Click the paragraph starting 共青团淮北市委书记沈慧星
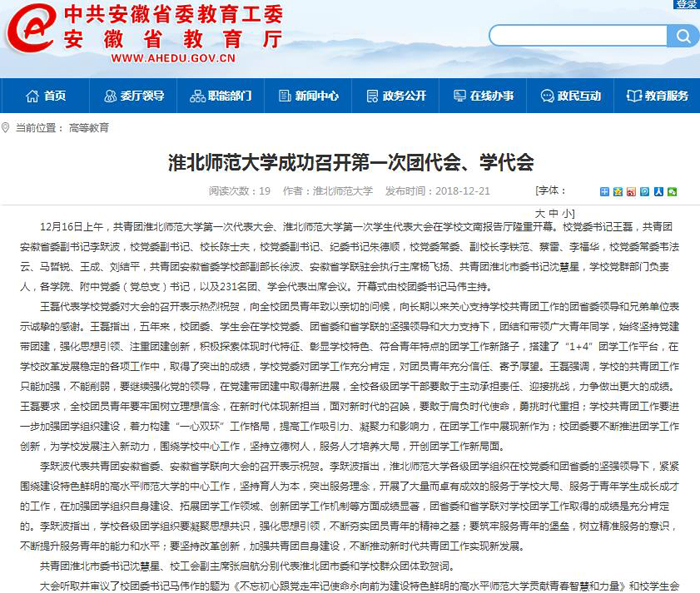This screenshot has width=700, height=593. tap(247, 566)
